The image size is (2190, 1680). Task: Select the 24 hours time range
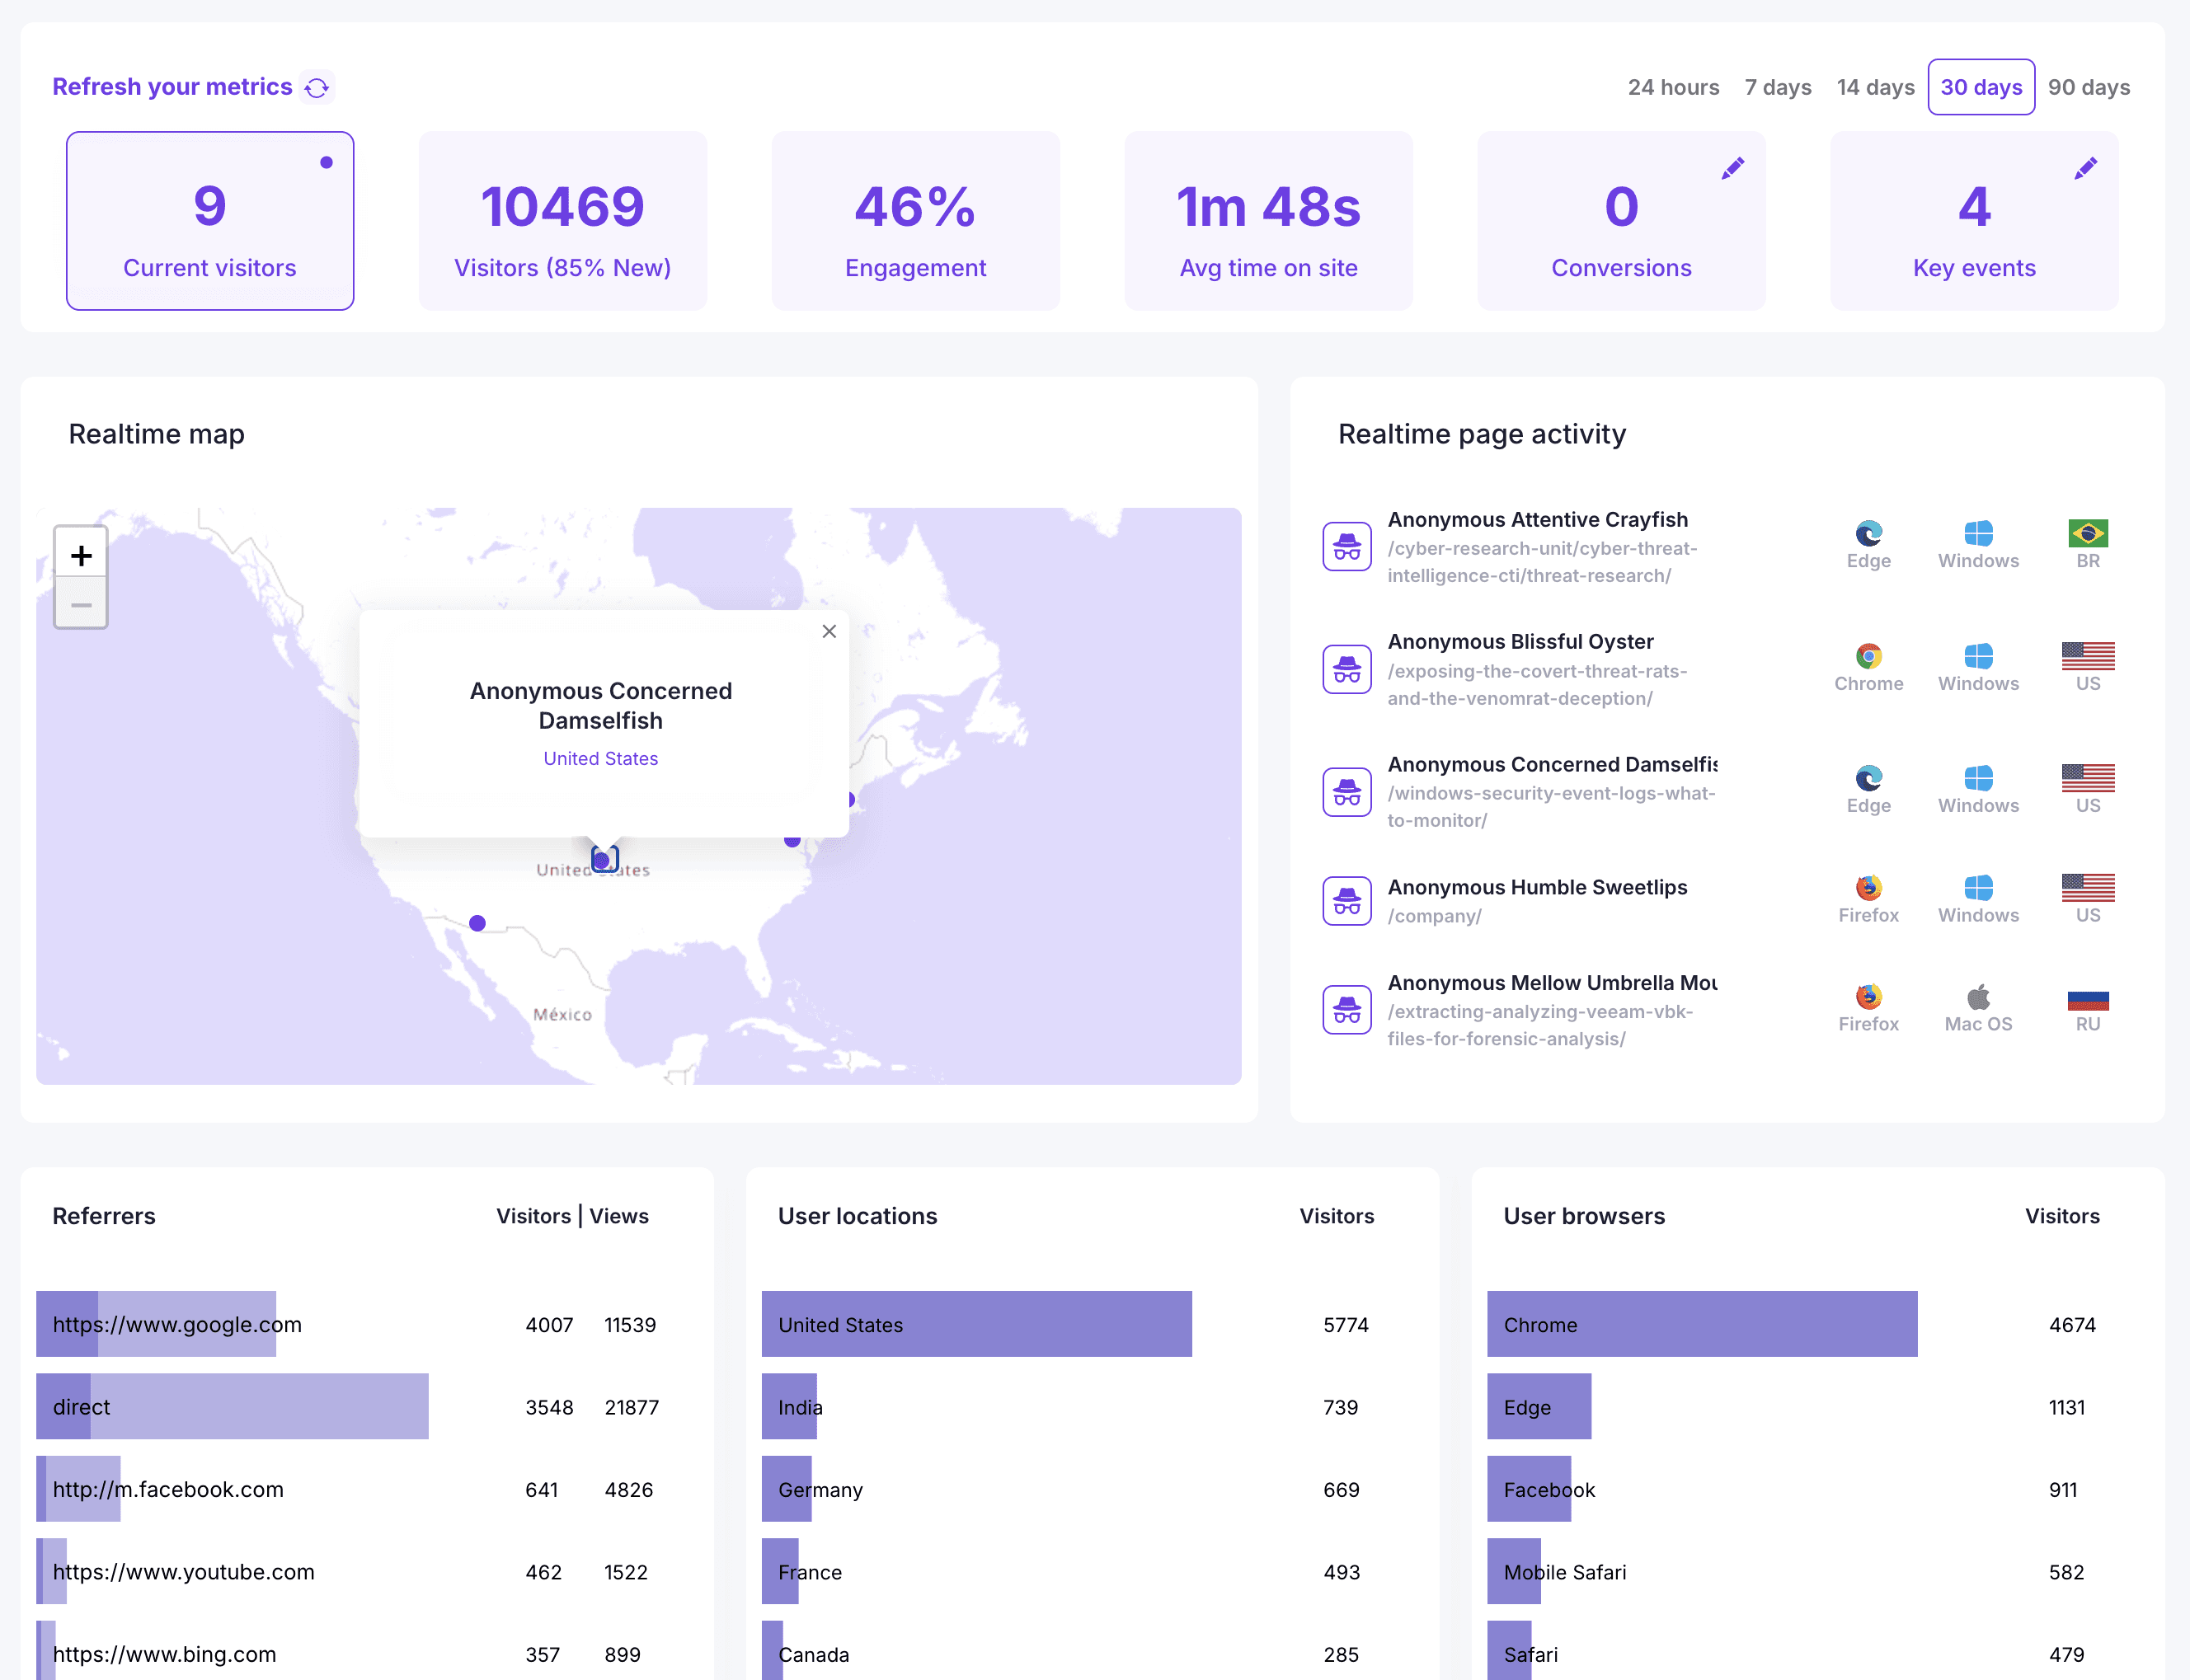1673,88
